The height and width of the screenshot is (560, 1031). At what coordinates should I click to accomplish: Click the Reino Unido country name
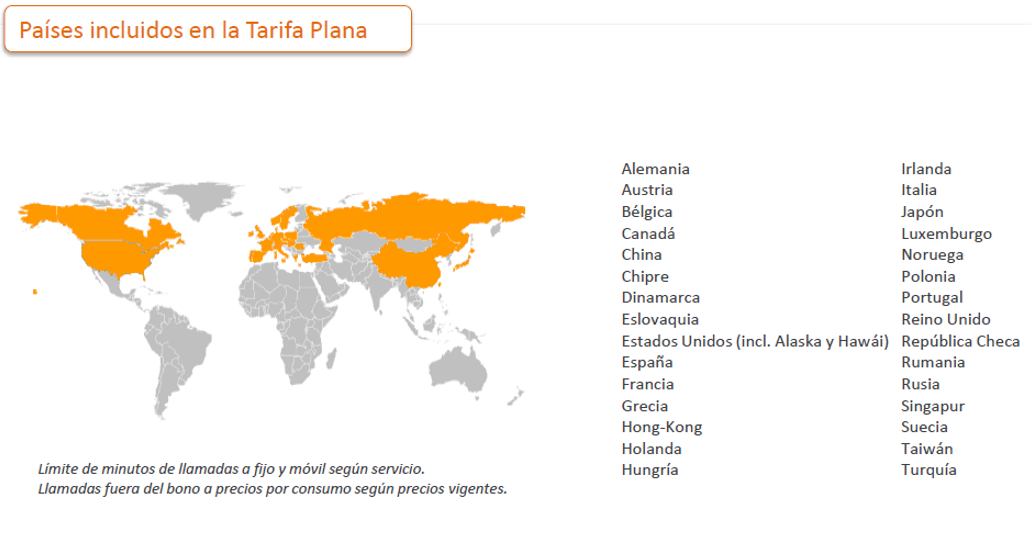tap(946, 319)
